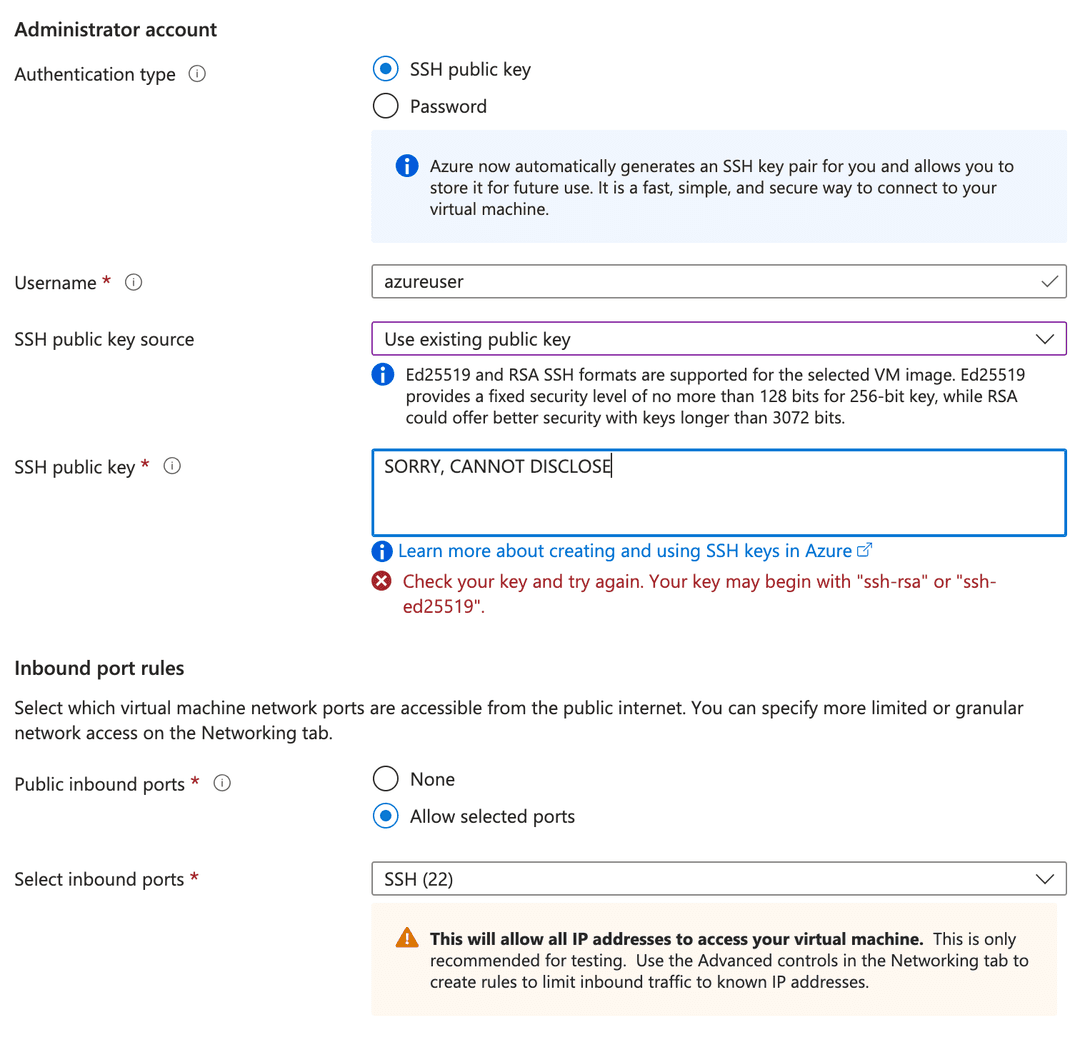Viewport: 1080px width, 1037px height.
Task: Expand Select inbound ports dropdown
Action: pos(718,879)
